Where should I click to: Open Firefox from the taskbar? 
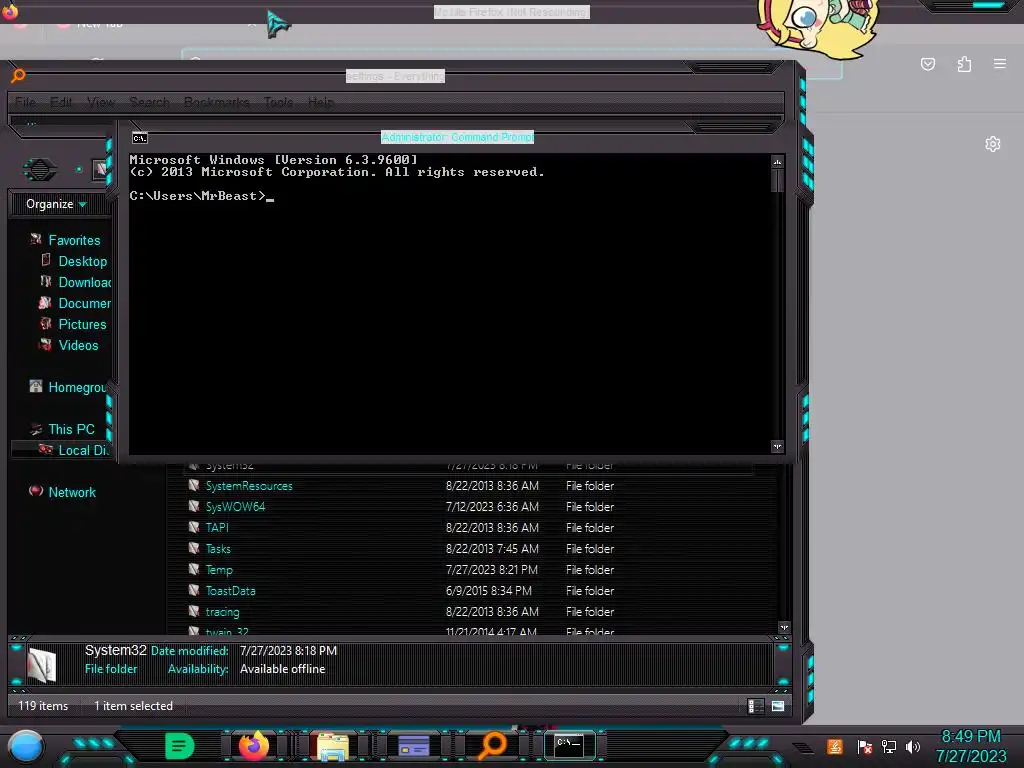[x=254, y=746]
